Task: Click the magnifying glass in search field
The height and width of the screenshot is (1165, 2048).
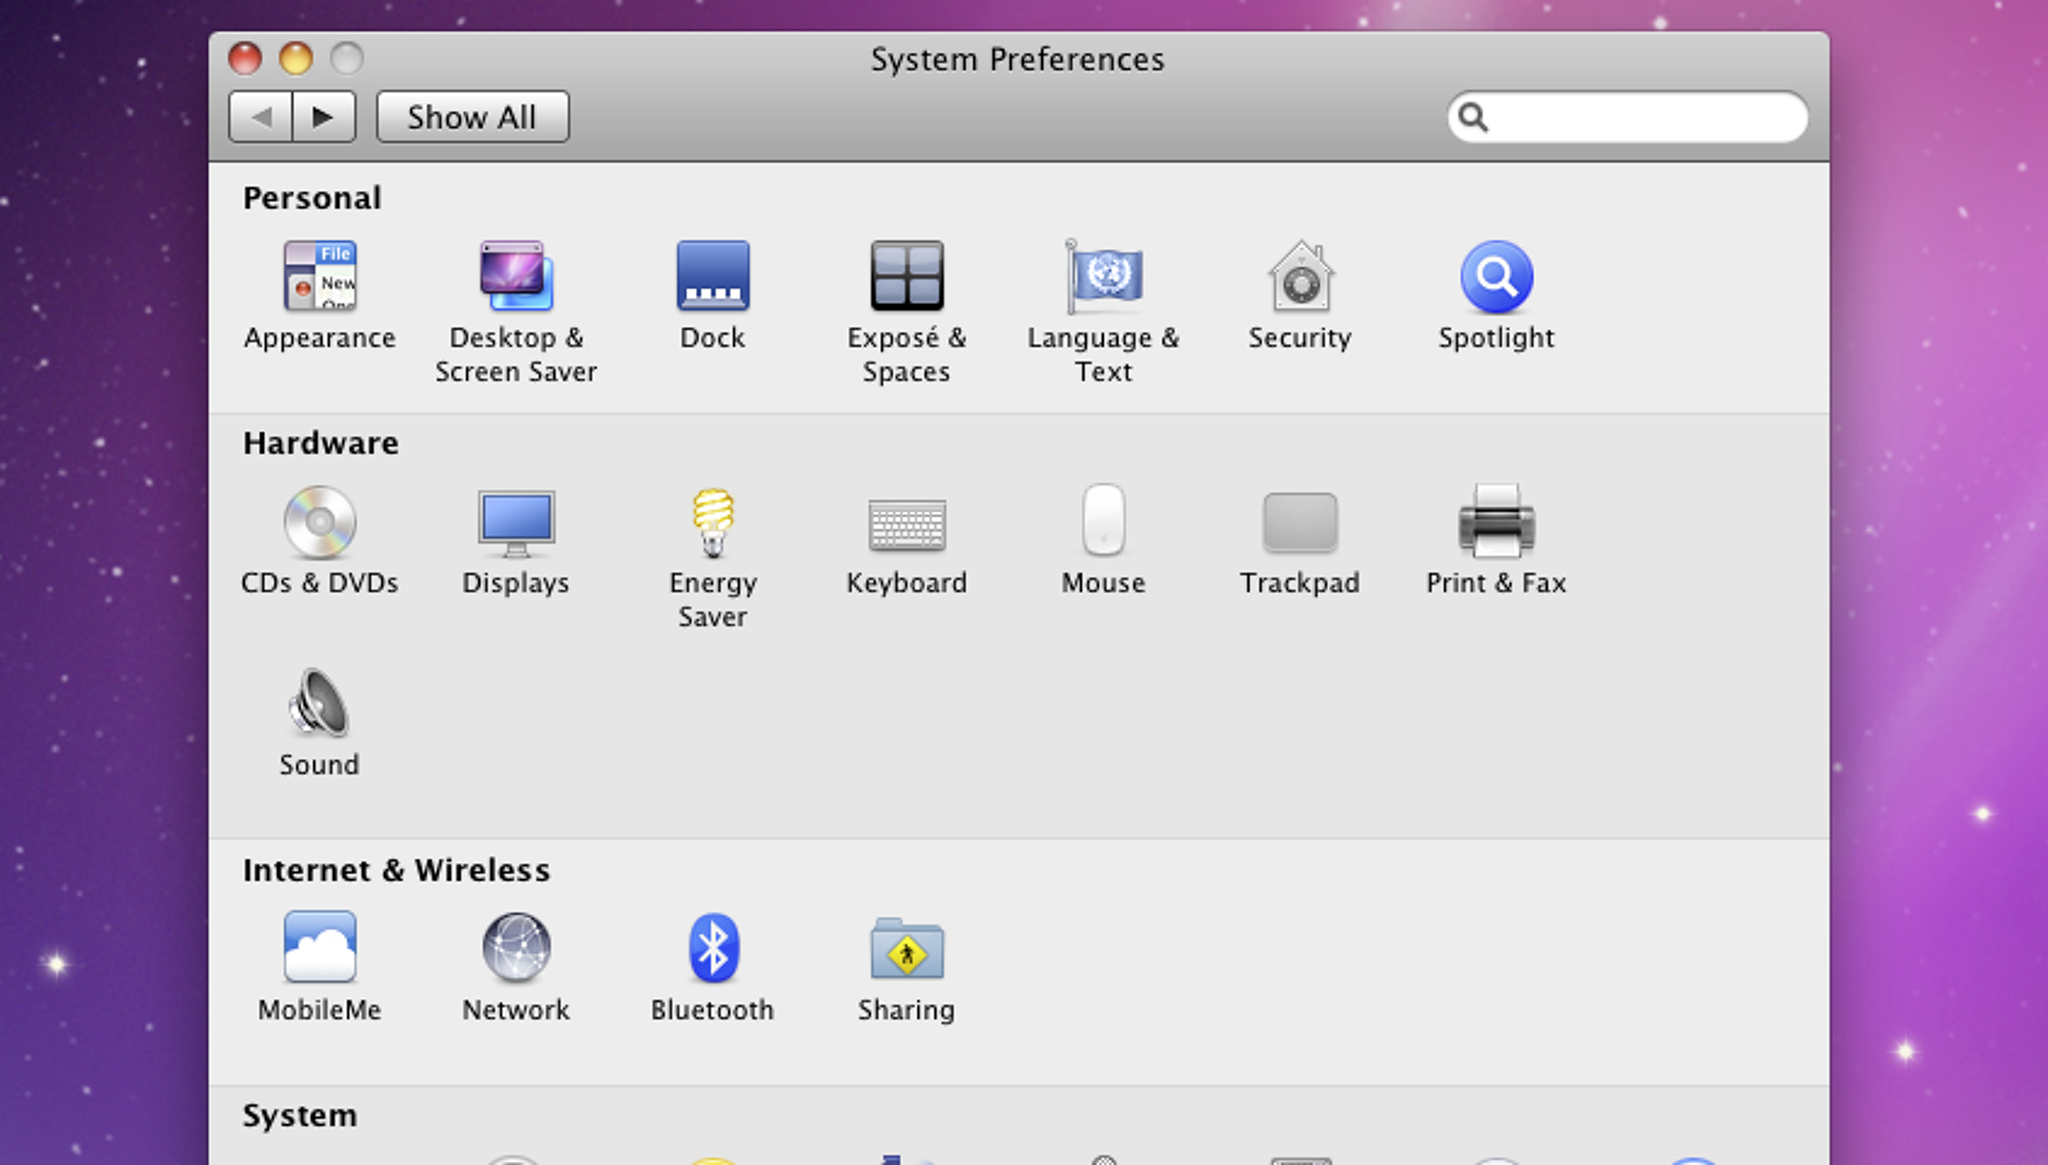Action: [1473, 117]
